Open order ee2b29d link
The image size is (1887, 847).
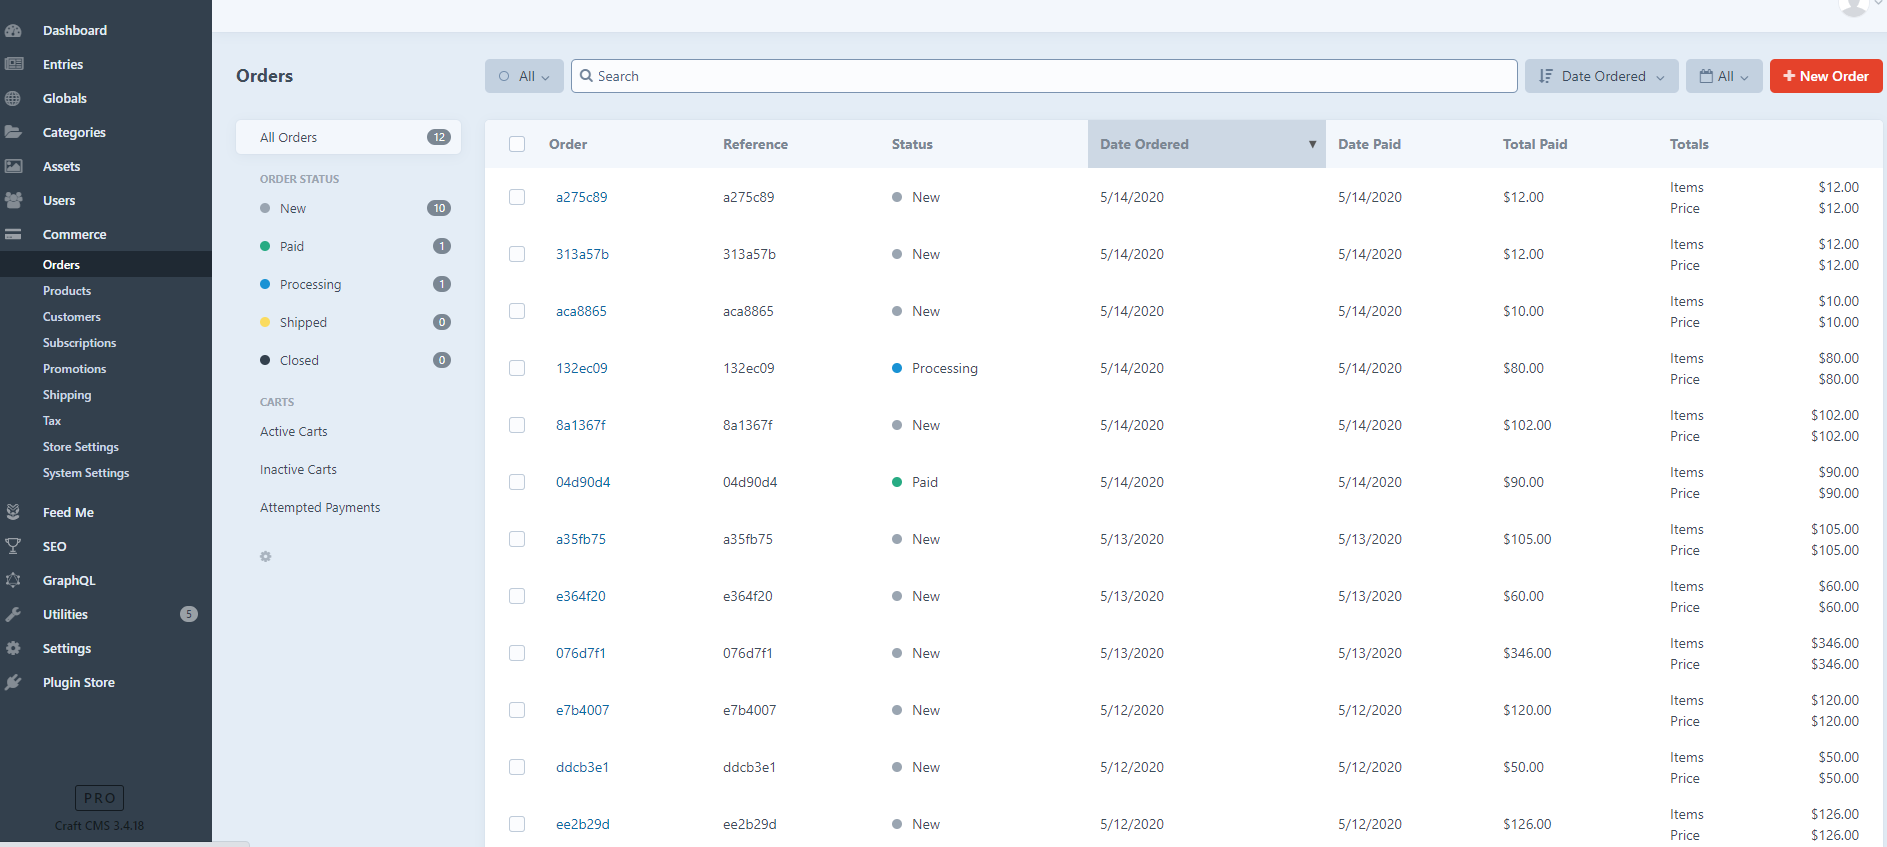tap(583, 824)
